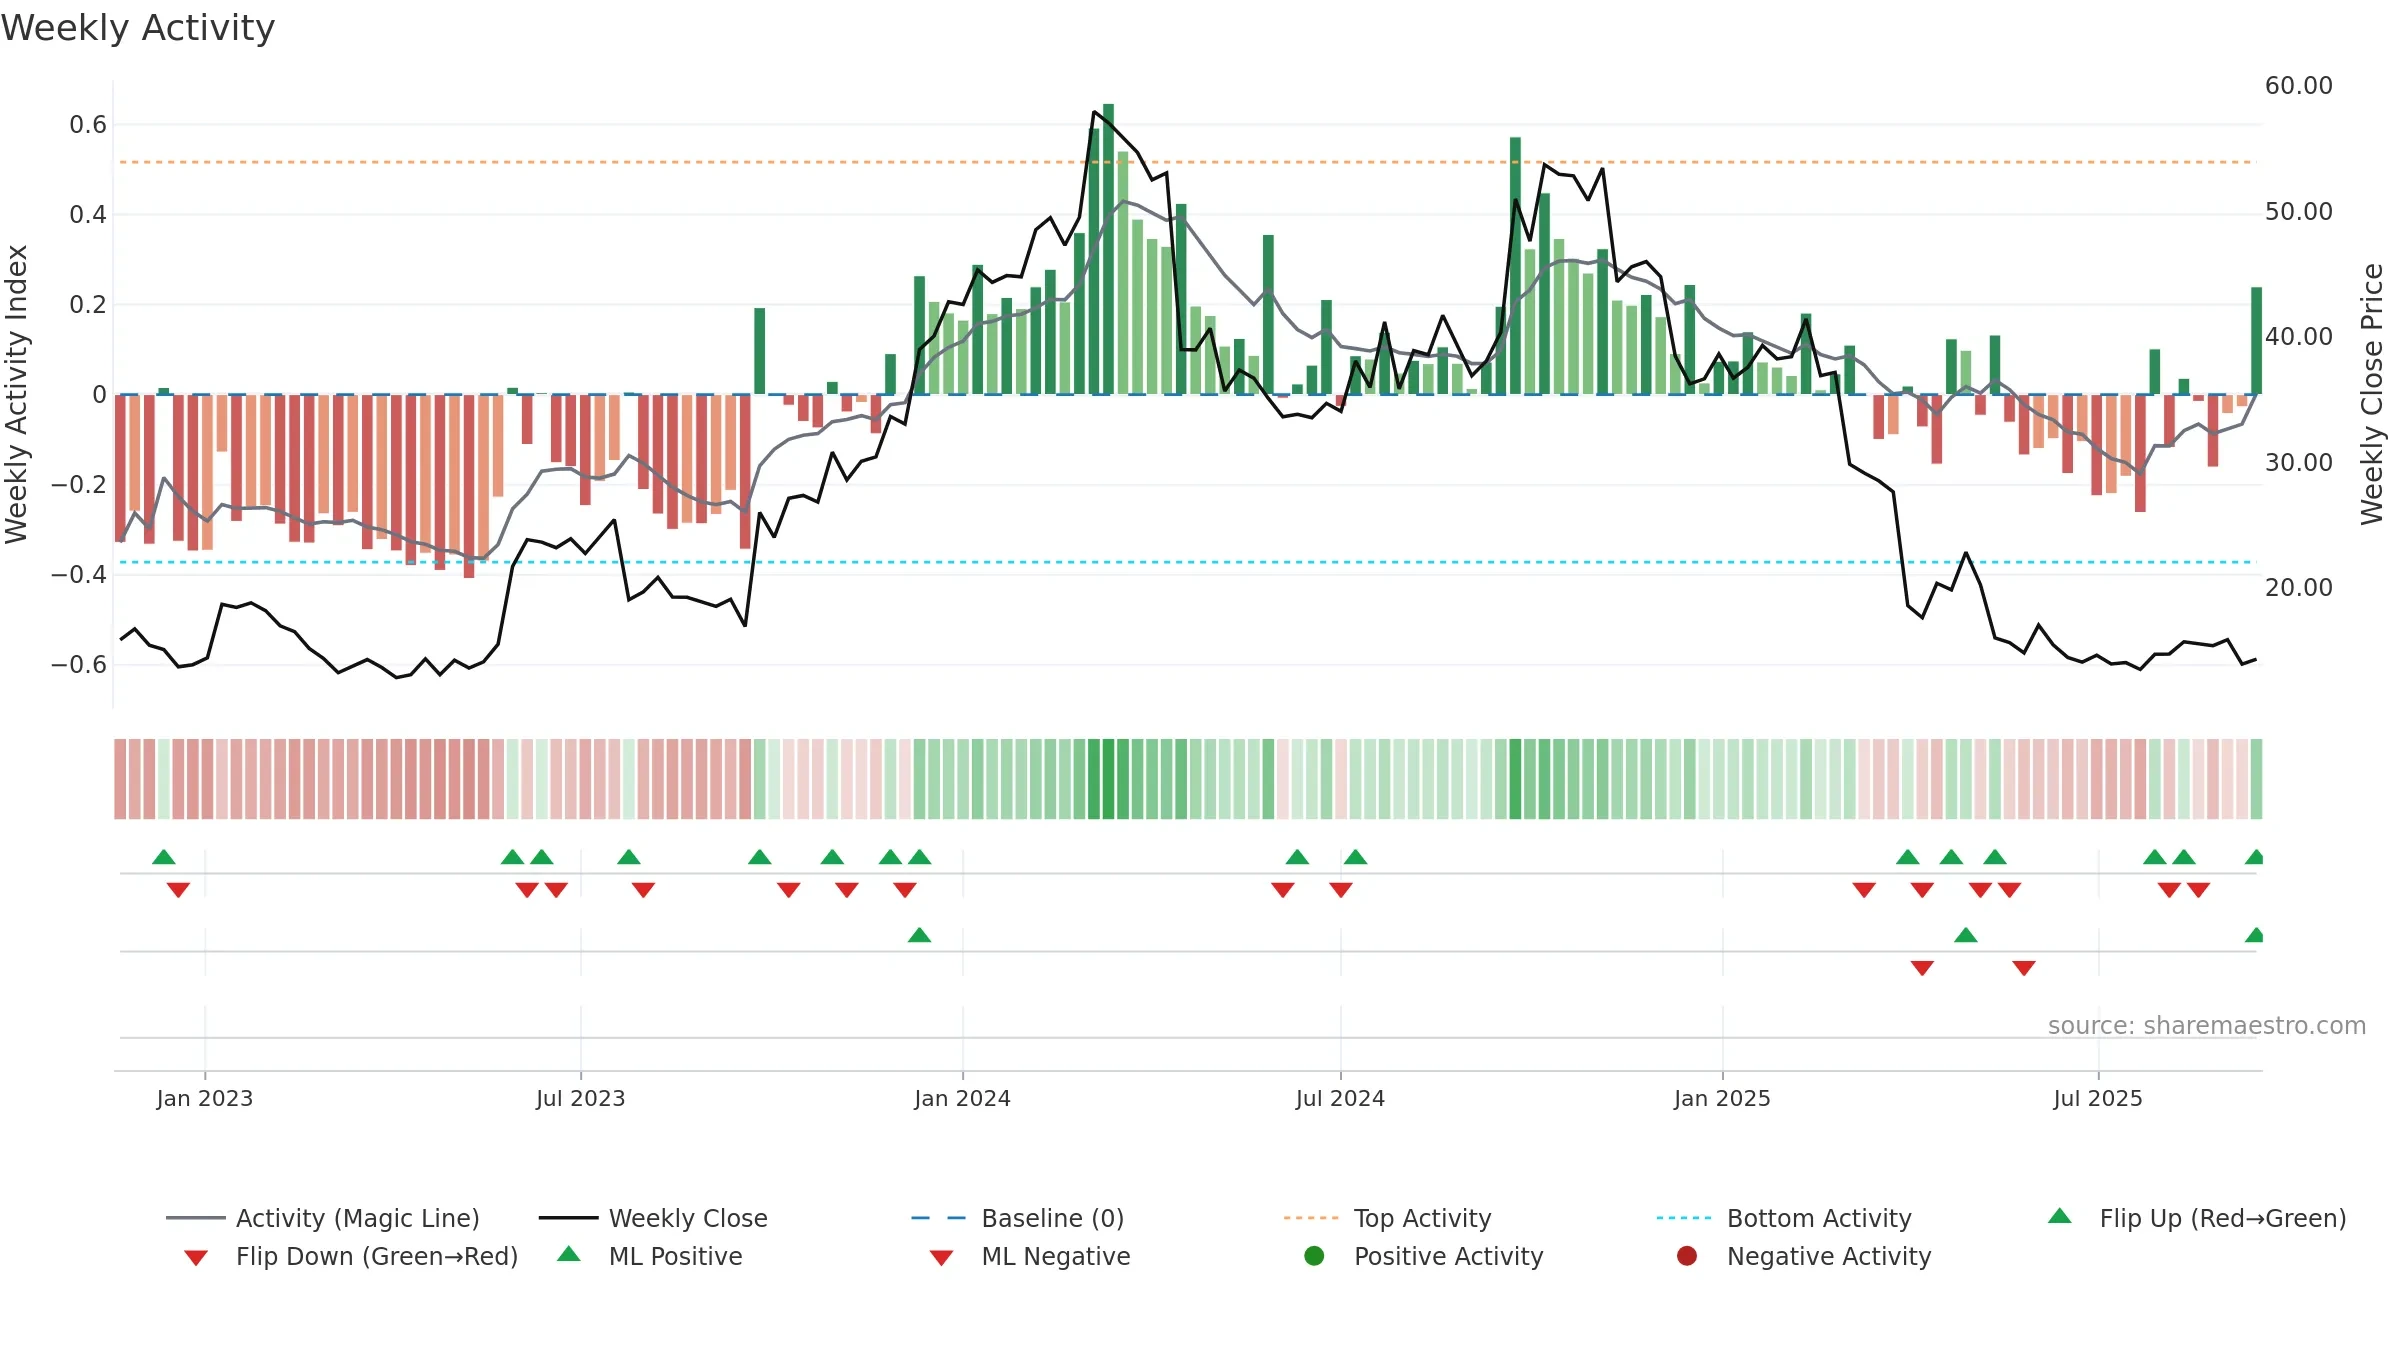
Task: Click the Negative Activity legend red dot
Action: coord(1687,1256)
